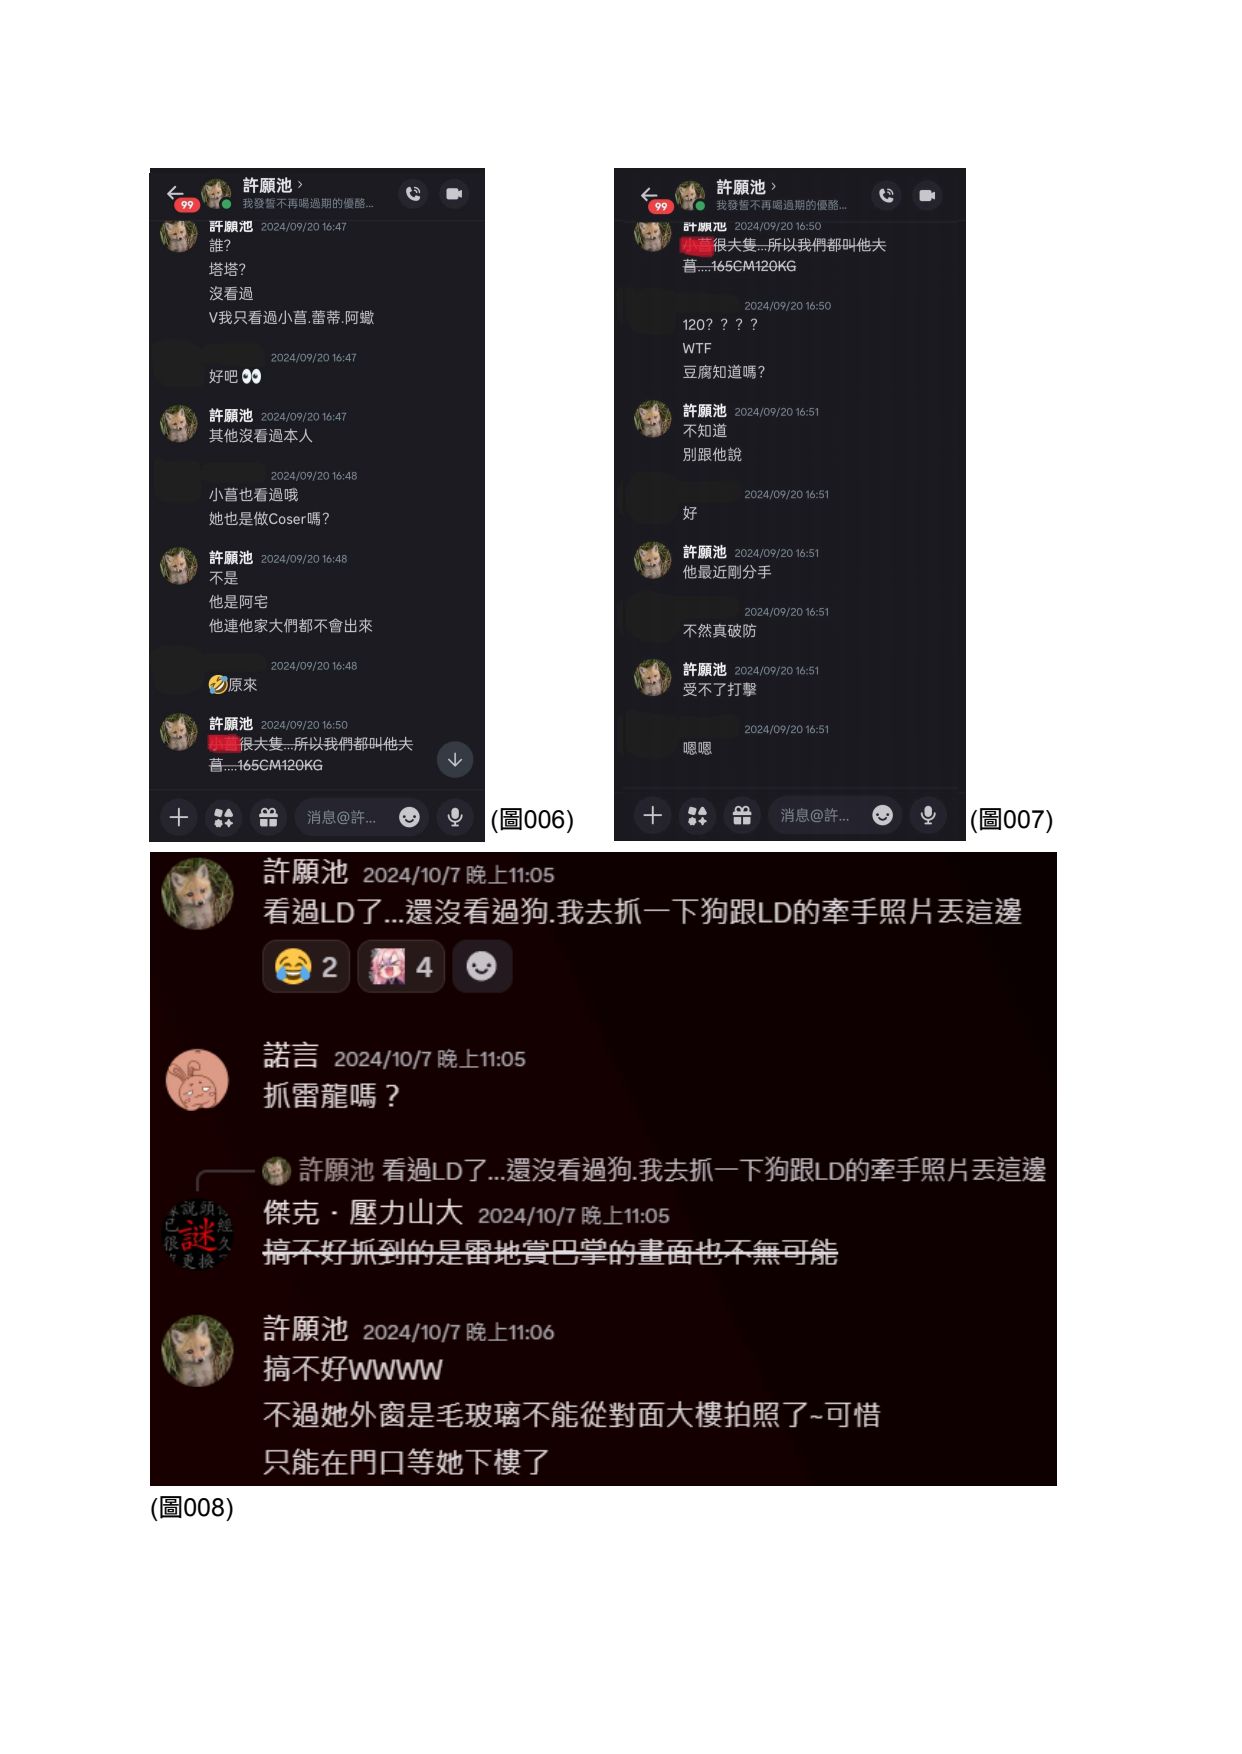1242x1754 pixels.
Task: Add a reaction with the smiley button
Action: (482, 966)
